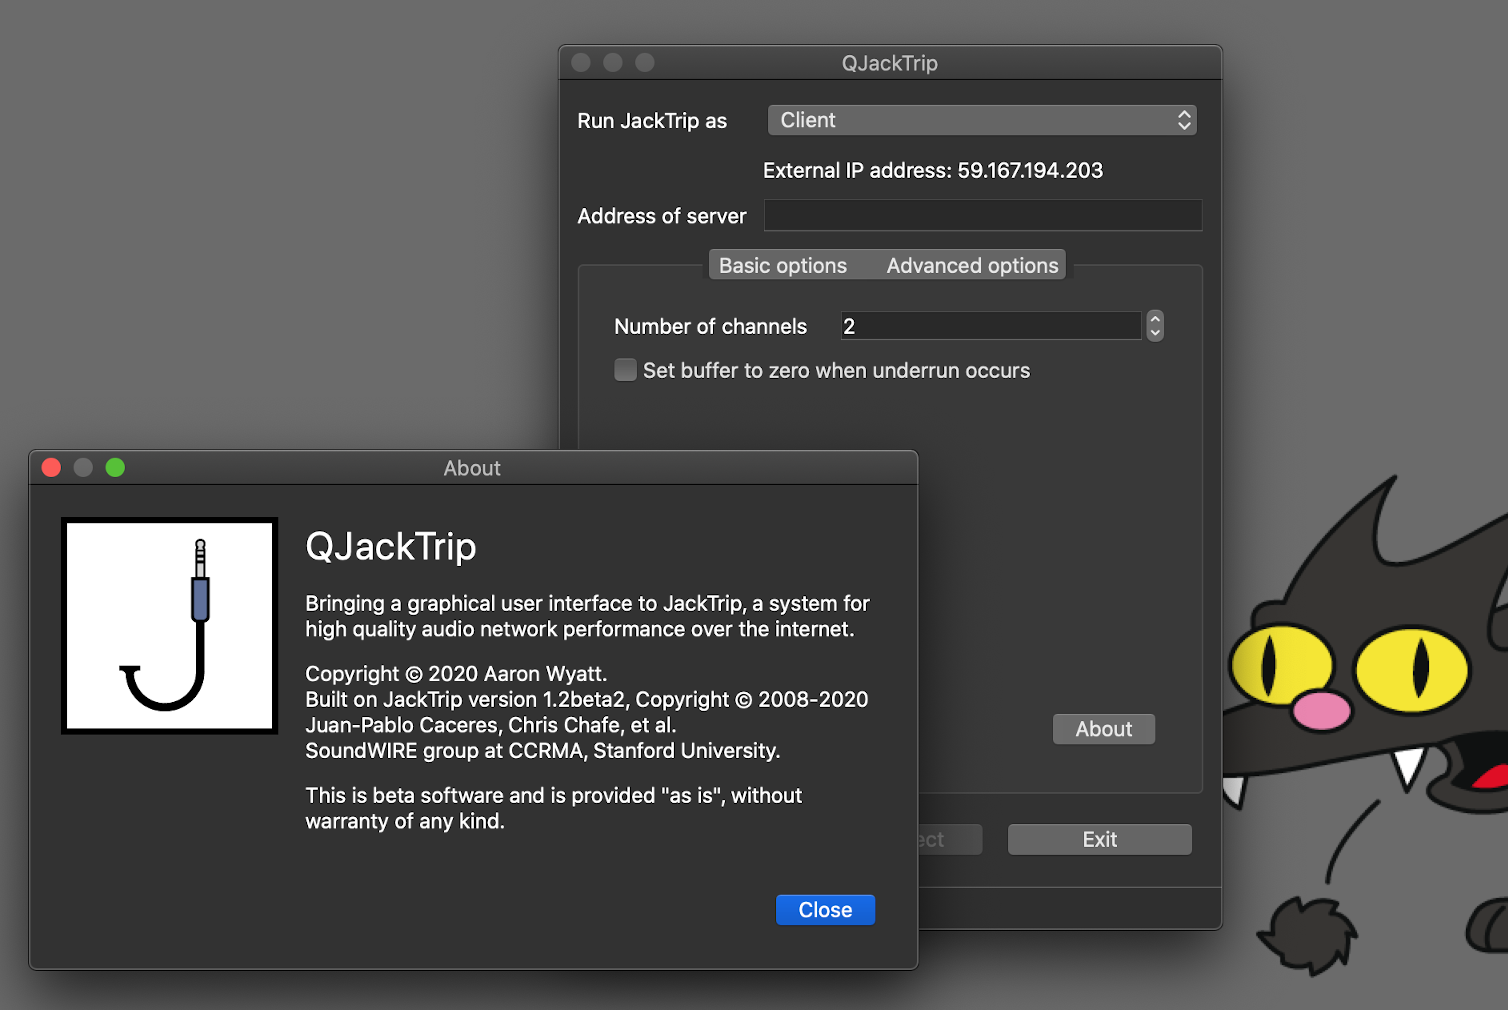Switch to the Basic options tab
1508x1010 pixels.
pos(783,265)
